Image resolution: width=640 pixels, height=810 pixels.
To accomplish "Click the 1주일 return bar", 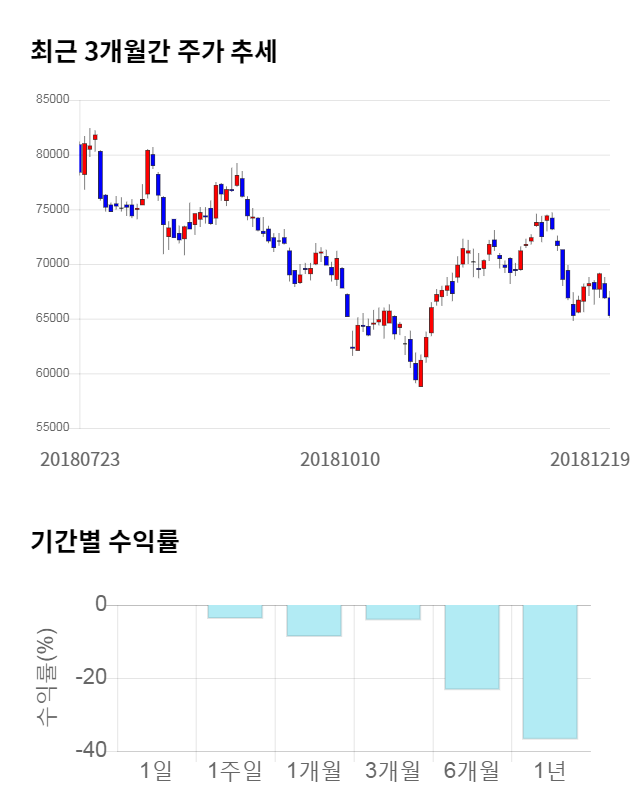I will pos(235,611).
